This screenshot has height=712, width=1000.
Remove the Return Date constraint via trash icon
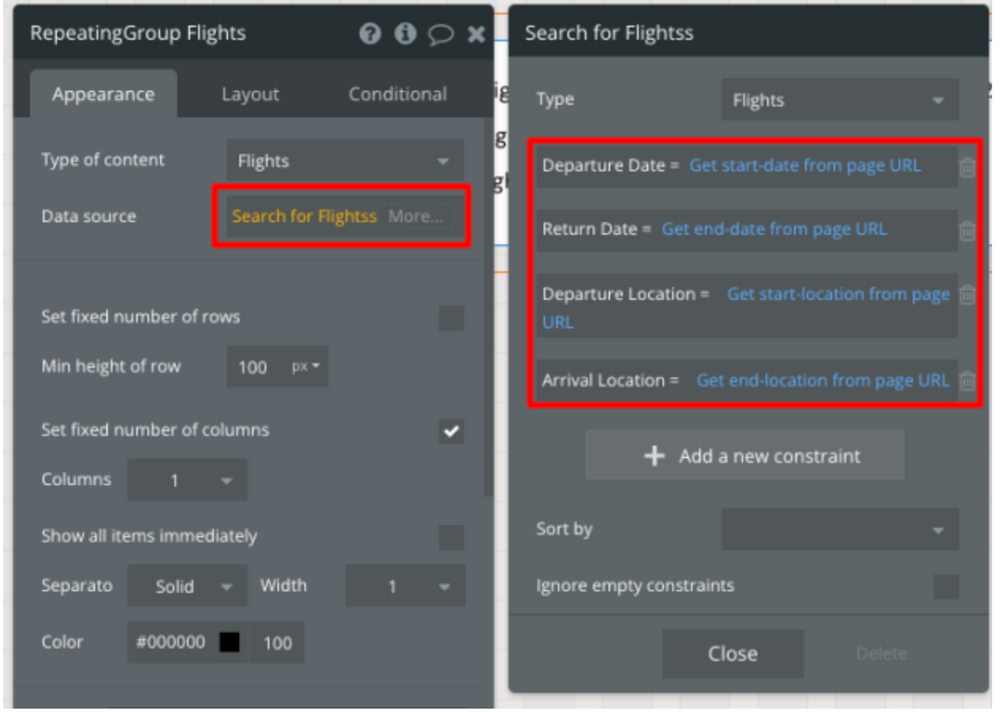click(967, 231)
